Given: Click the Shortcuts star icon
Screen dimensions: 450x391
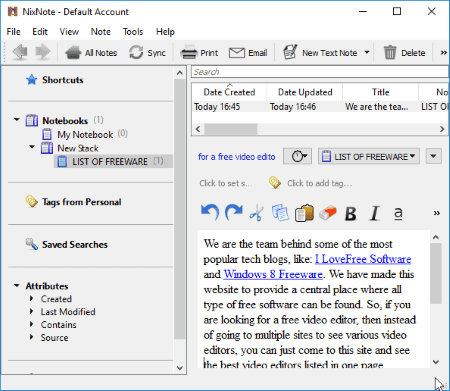Looking at the screenshot, I should 32,80.
